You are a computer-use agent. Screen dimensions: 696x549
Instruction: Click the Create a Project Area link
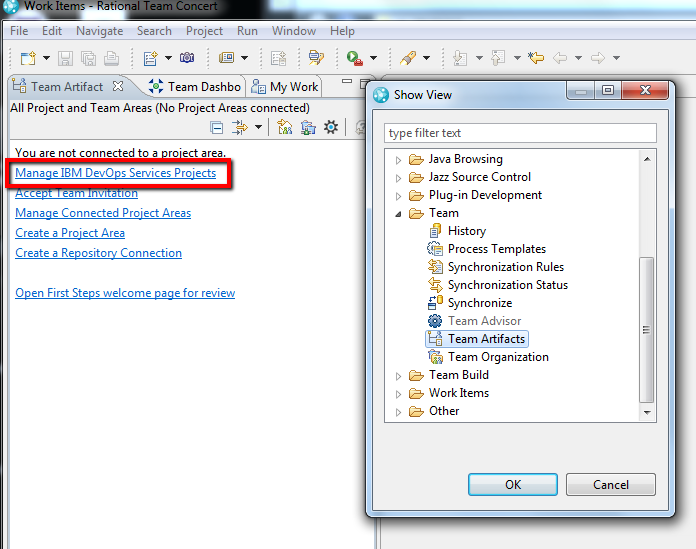(x=70, y=233)
